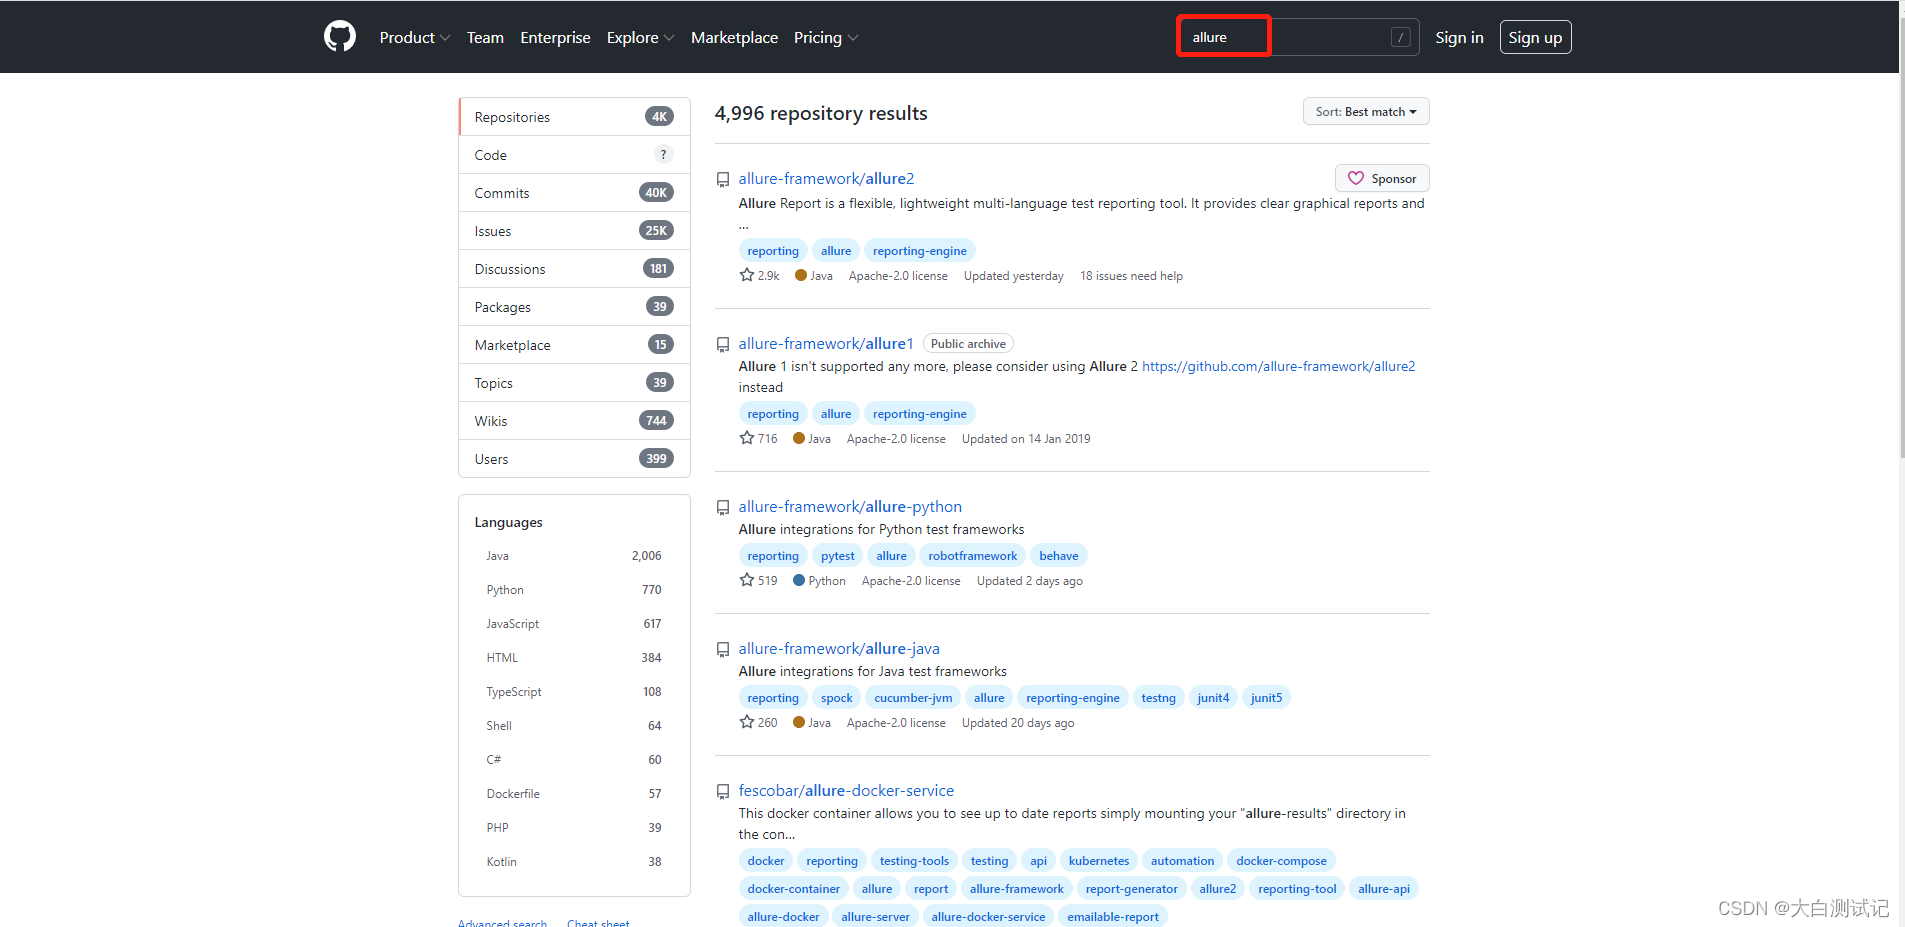
Task: Follow the github.com/allure-framework/allure2 URL link
Action: (x=1279, y=366)
